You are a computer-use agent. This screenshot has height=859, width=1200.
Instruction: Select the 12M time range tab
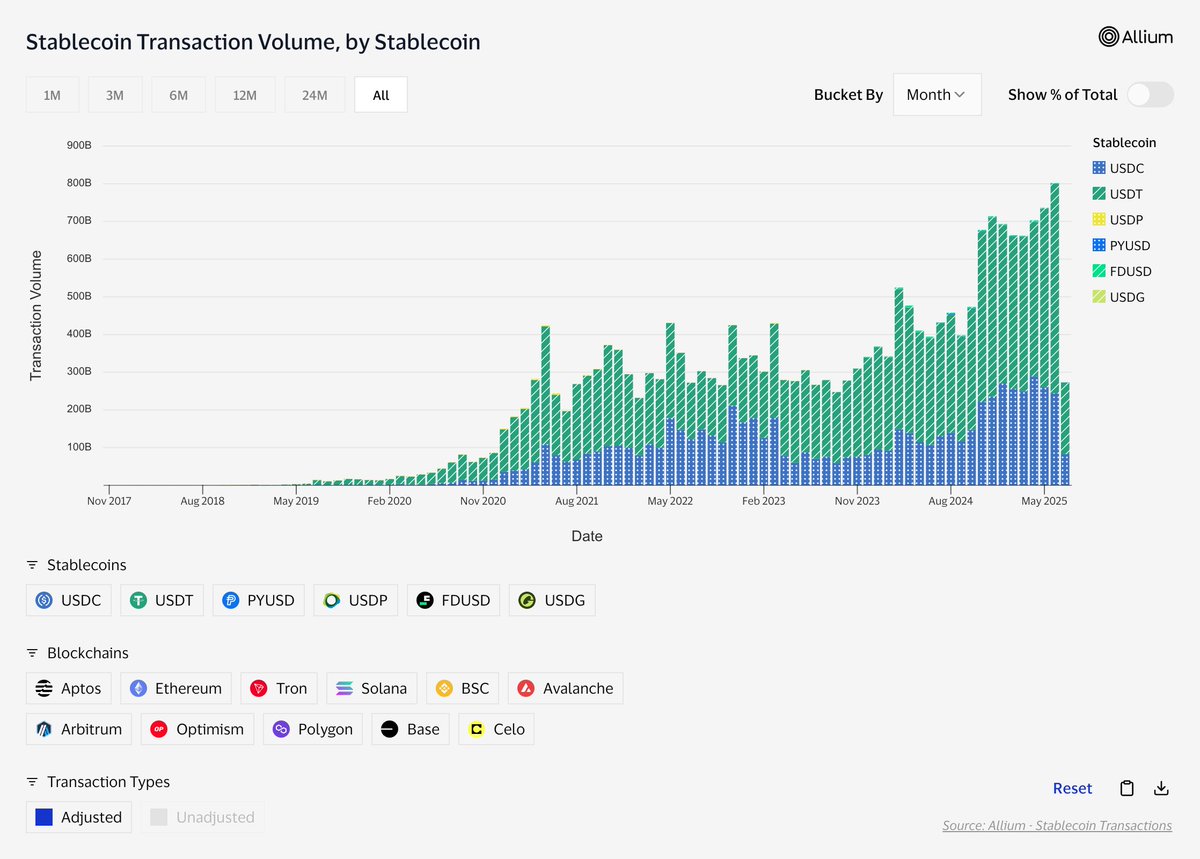tap(245, 95)
